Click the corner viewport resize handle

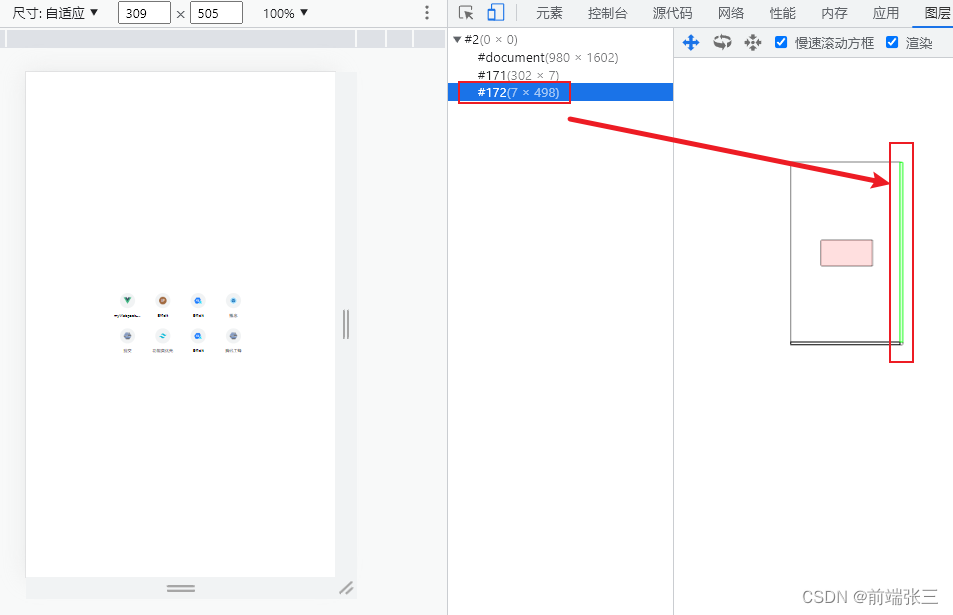click(346, 588)
